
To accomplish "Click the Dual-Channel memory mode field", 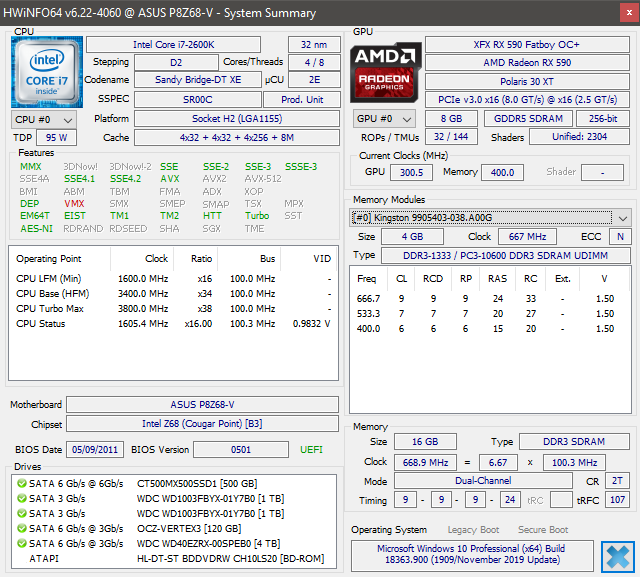I will 483,481.
